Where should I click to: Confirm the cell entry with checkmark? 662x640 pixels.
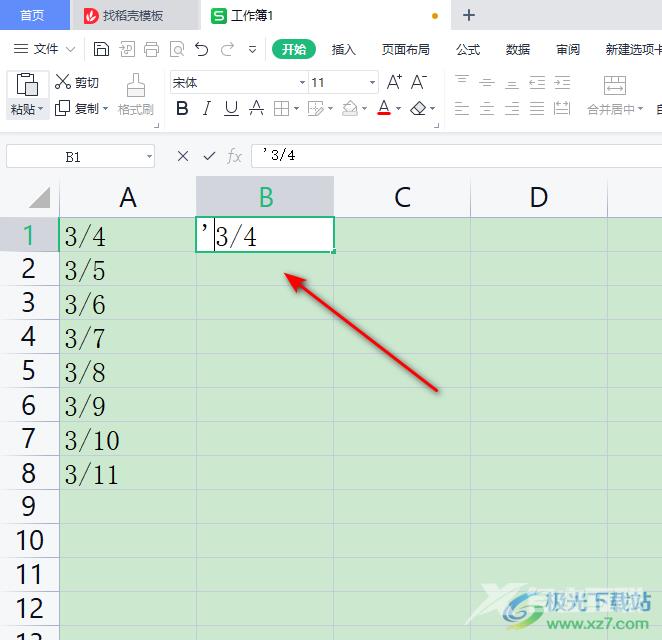(209, 156)
